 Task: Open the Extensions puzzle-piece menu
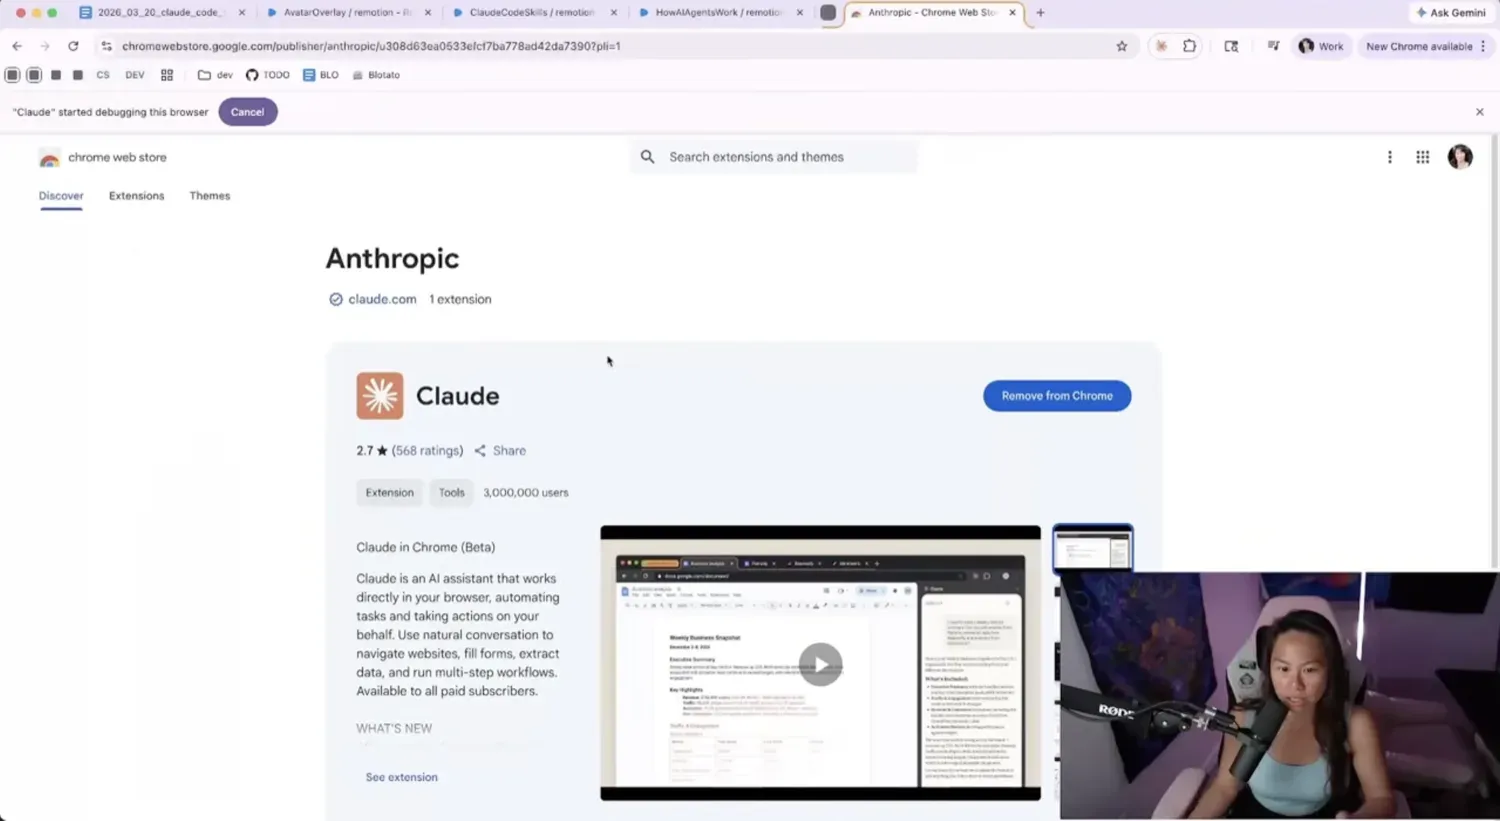[1189, 46]
